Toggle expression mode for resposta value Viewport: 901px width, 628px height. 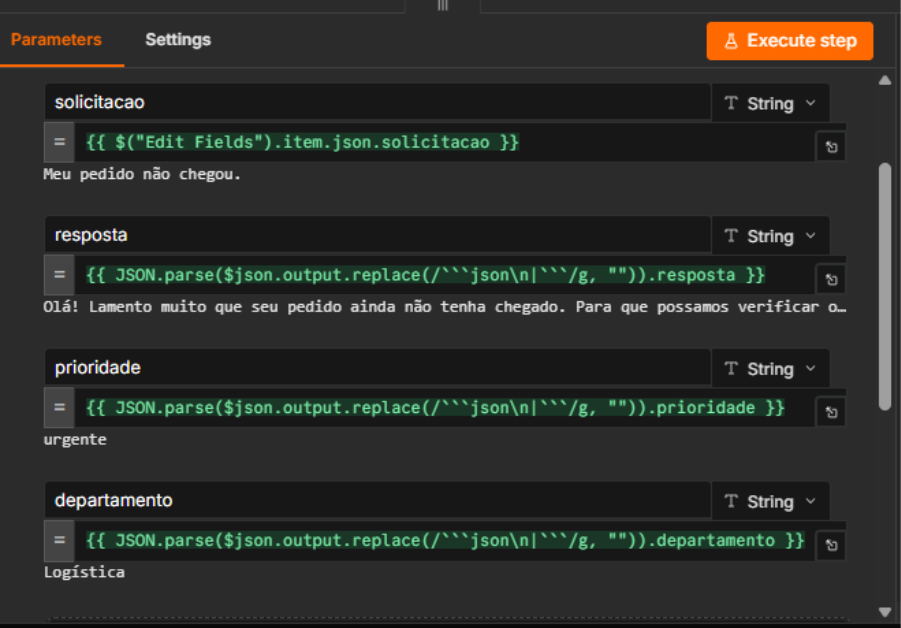pos(59,275)
